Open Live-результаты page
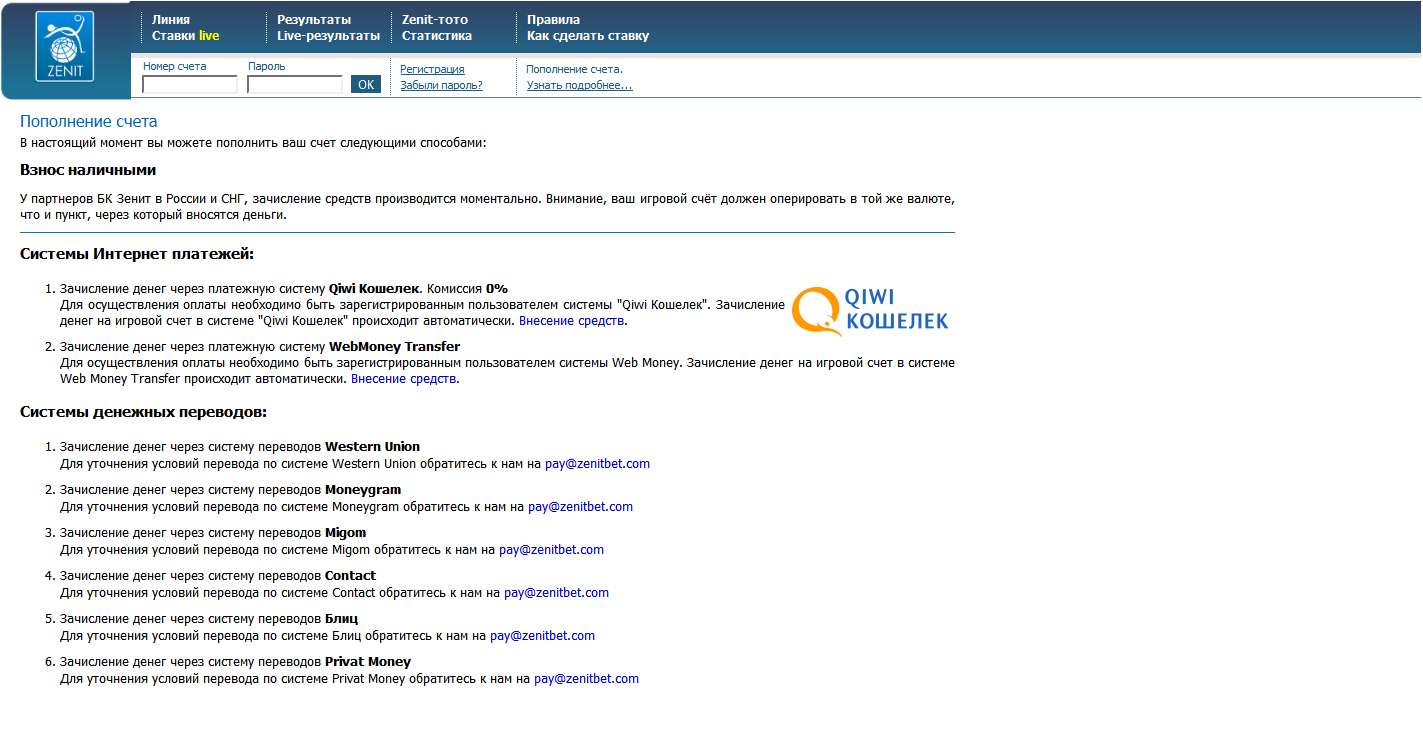 click(x=328, y=36)
